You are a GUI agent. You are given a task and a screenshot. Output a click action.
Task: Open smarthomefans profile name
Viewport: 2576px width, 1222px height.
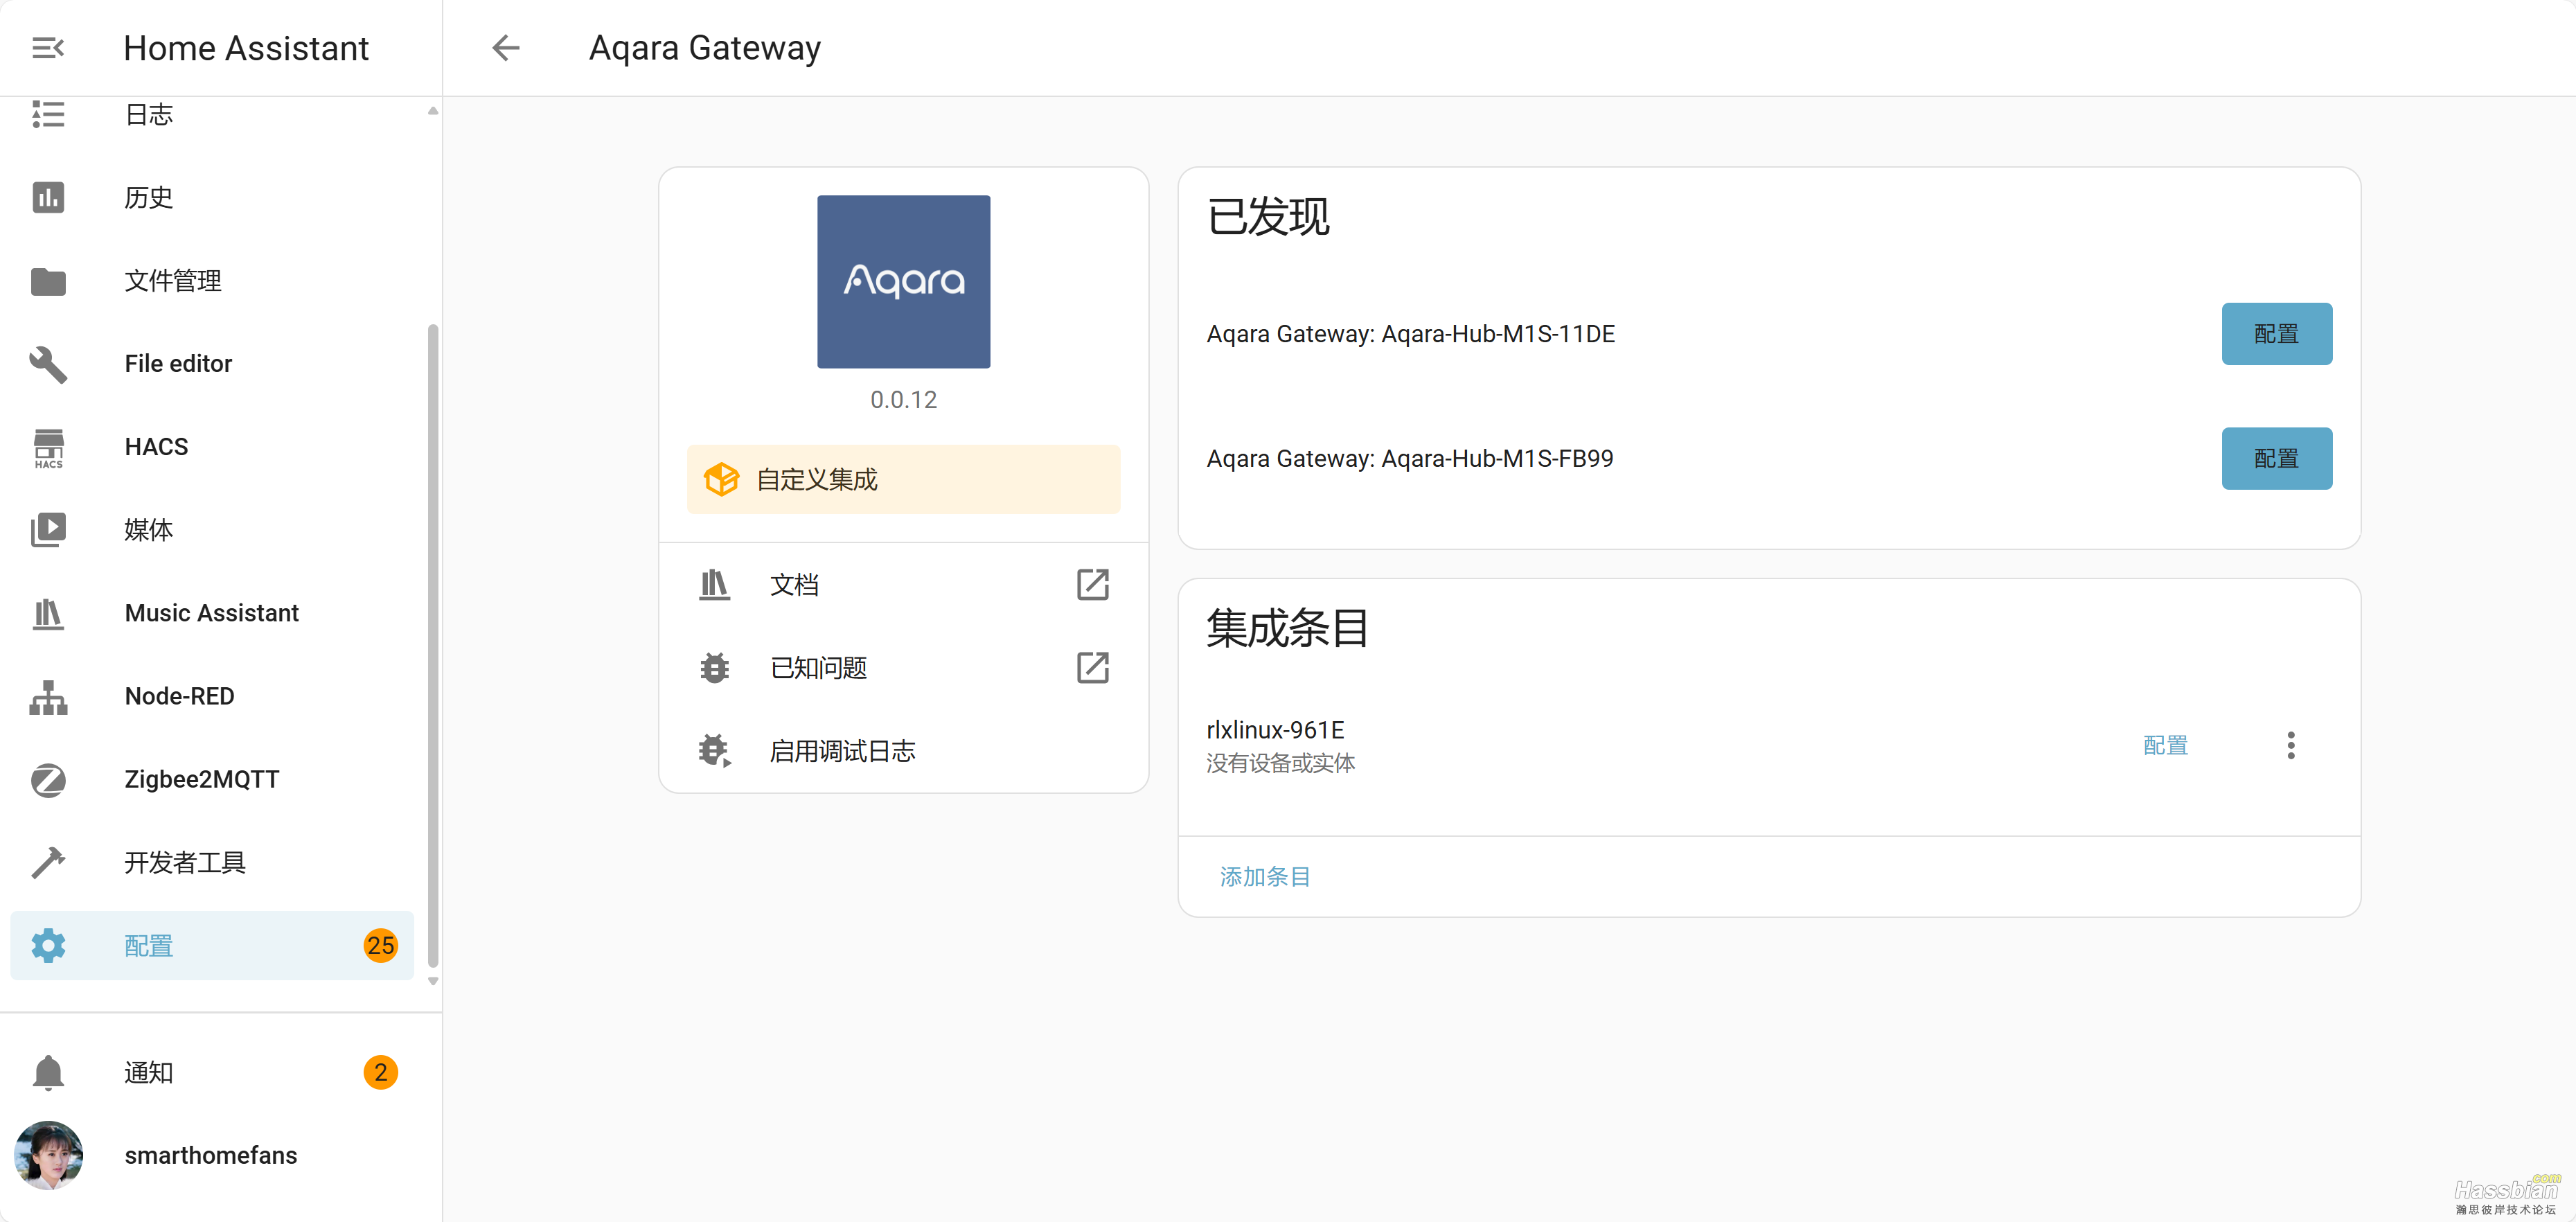click(x=210, y=1156)
